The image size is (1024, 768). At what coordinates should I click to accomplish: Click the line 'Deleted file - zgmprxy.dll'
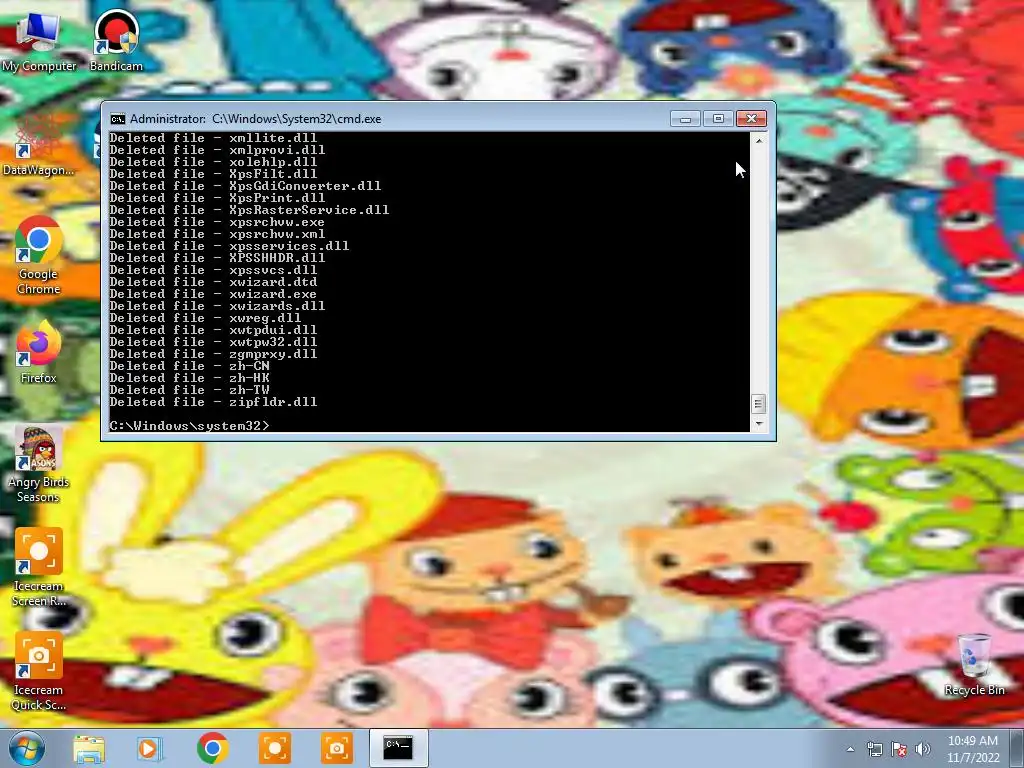tap(213, 354)
